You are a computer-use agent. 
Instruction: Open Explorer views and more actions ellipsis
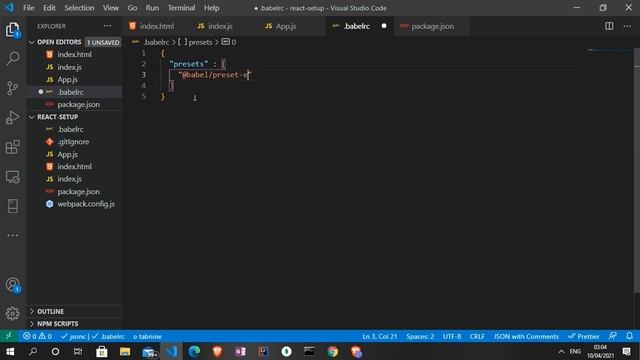(x=107, y=26)
